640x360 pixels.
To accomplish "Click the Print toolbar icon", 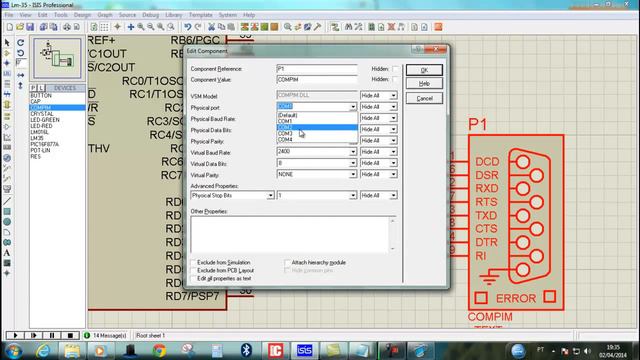I will pos(67,27).
